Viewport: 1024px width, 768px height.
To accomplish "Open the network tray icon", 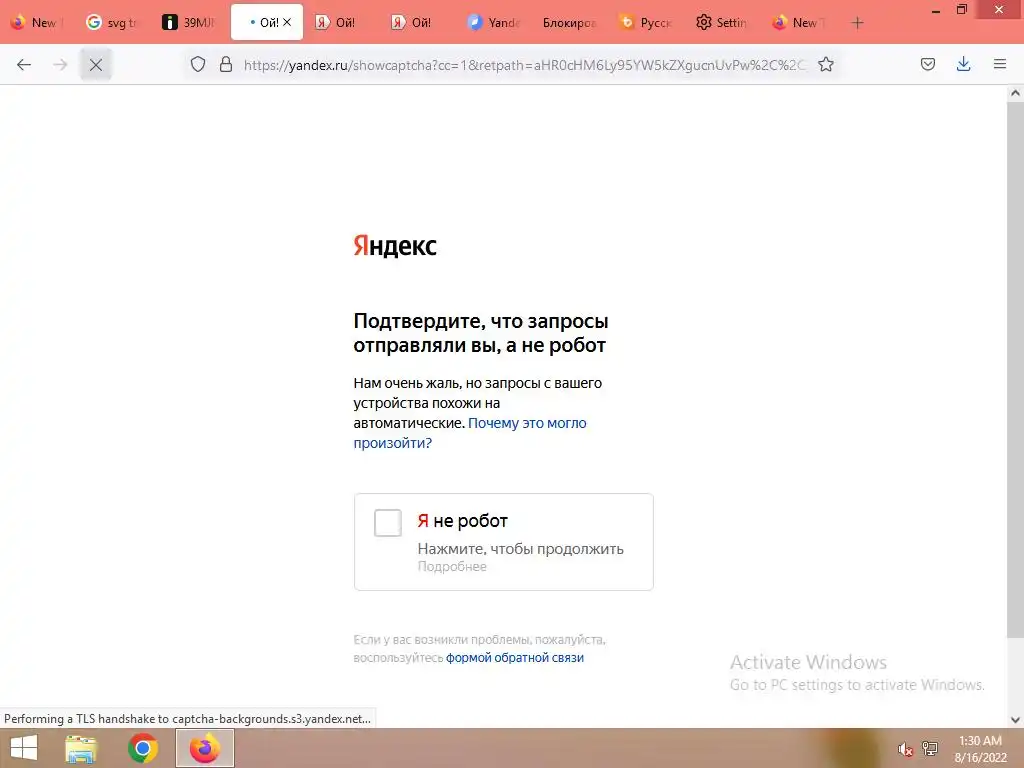I will [x=930, y=749].
